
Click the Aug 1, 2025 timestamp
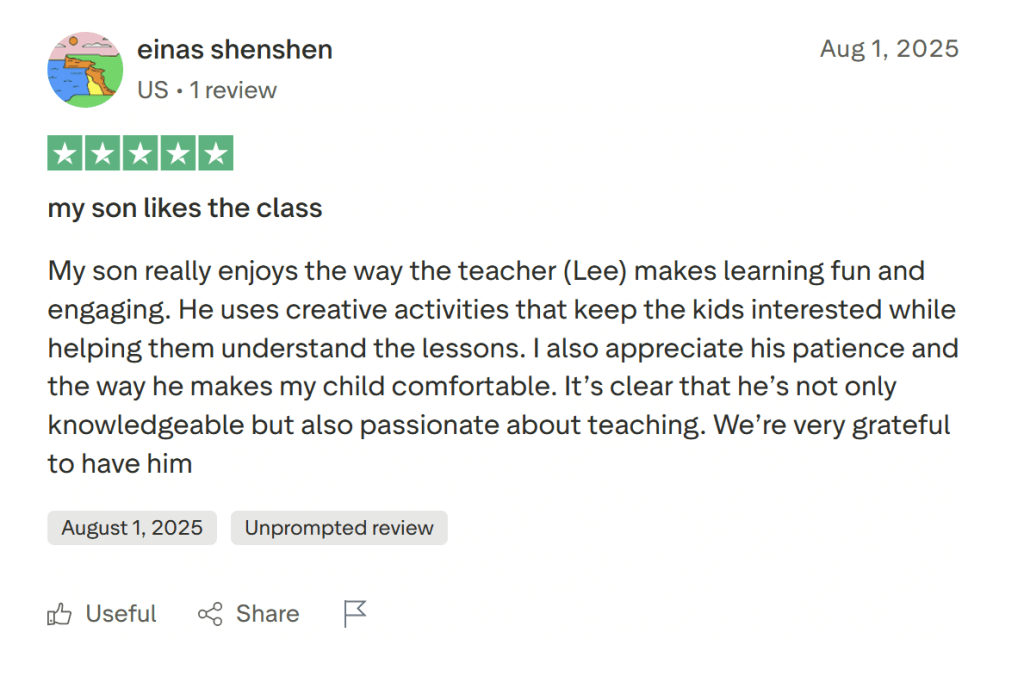[889, 47]
